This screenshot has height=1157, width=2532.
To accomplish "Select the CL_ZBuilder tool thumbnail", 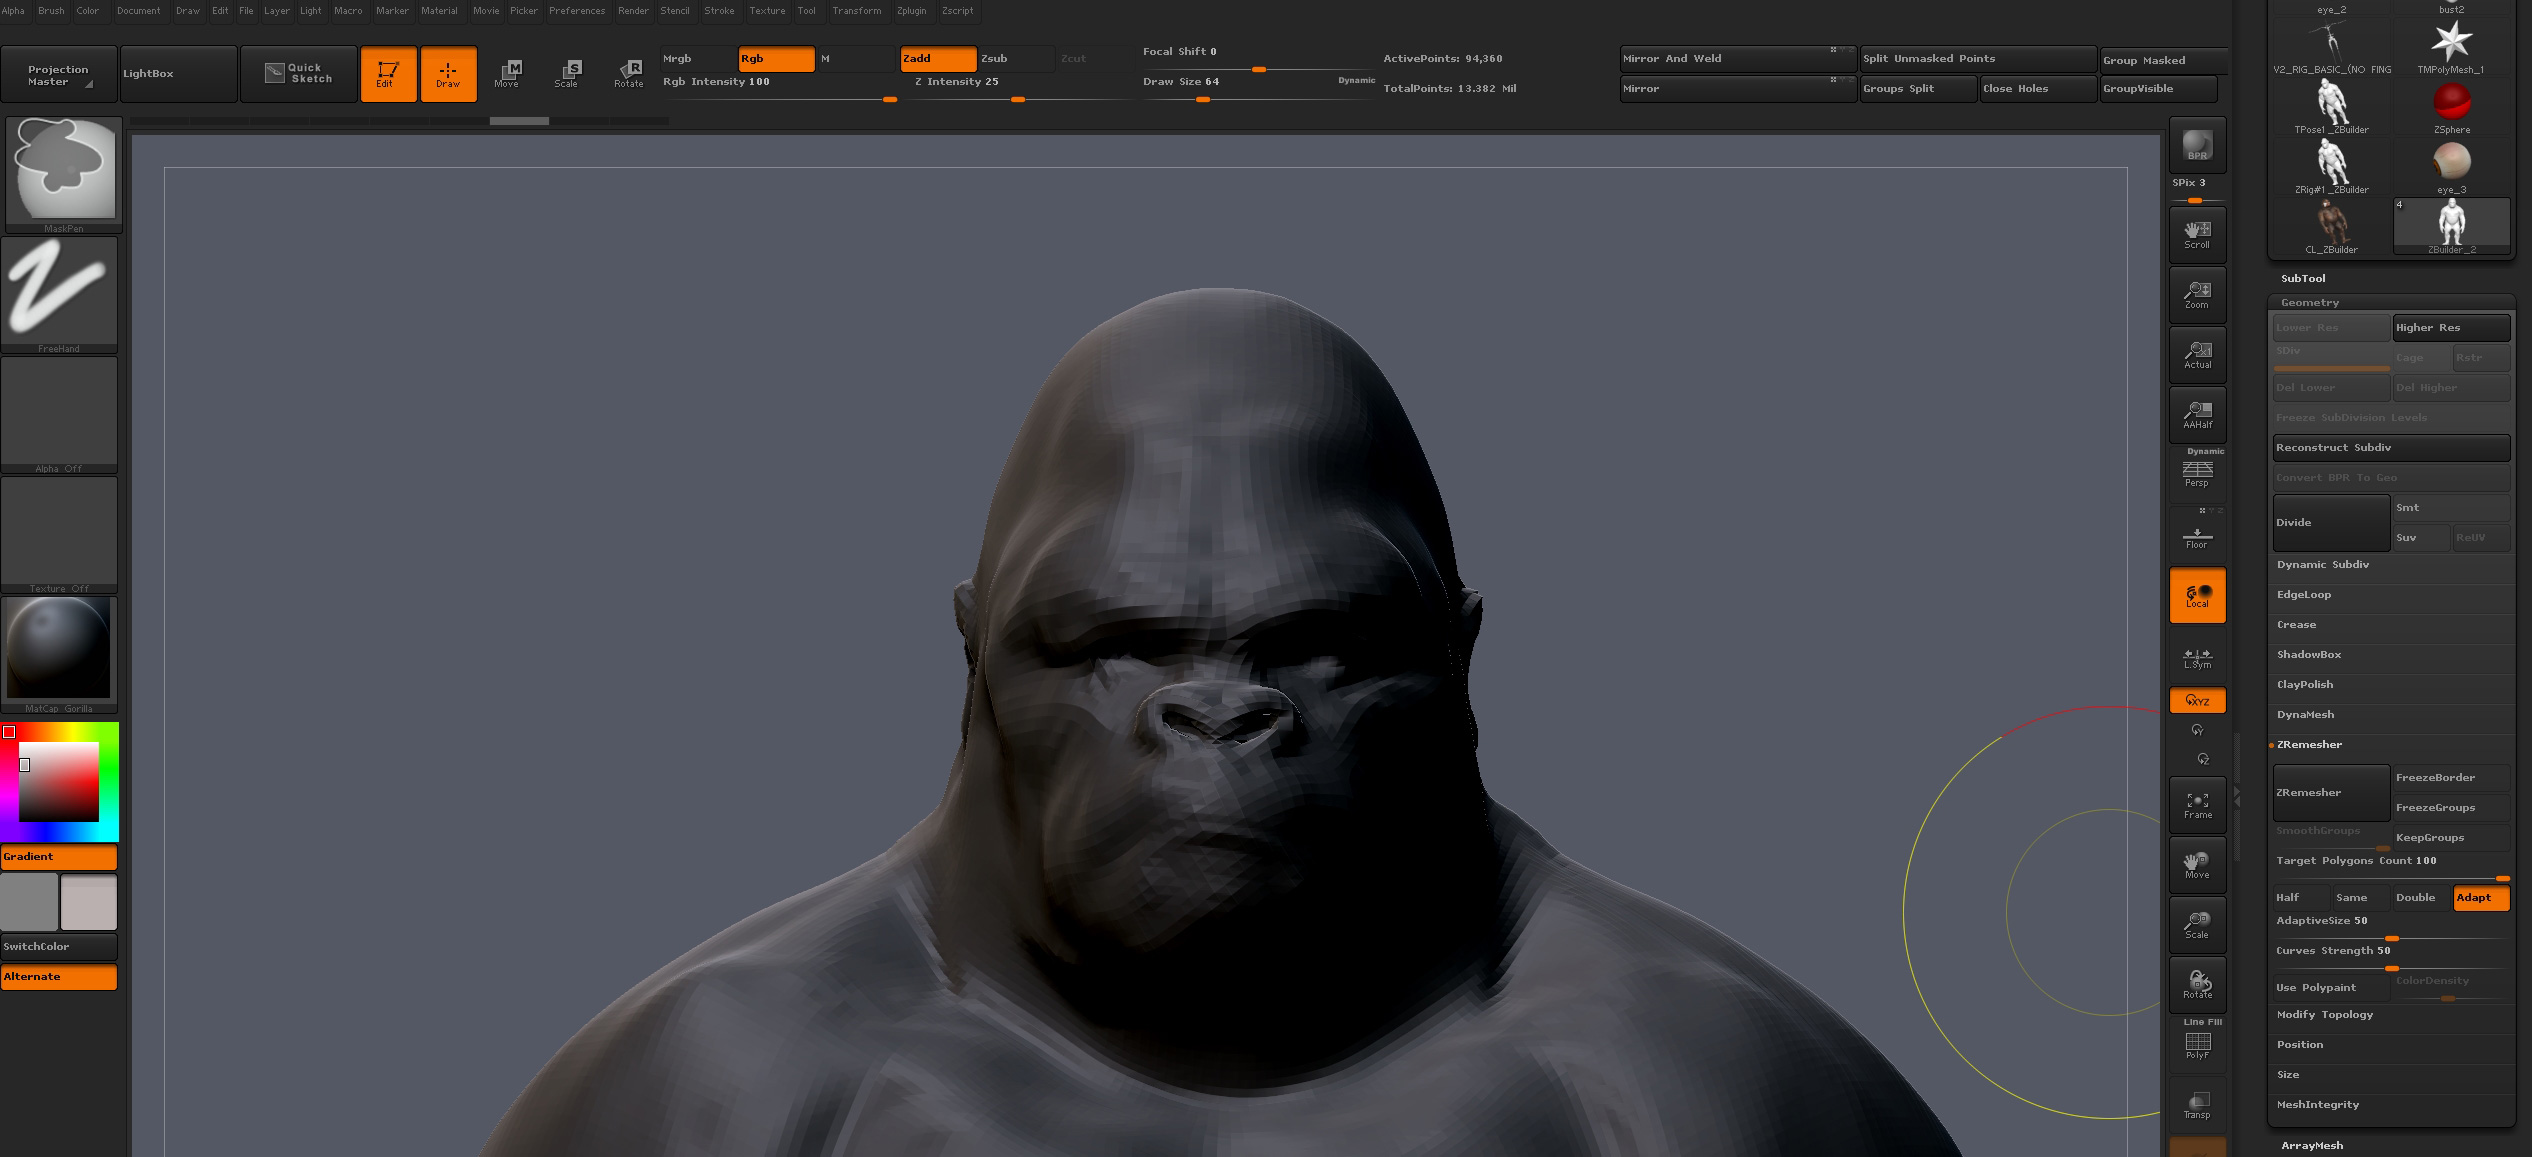I will point(2331,228).
